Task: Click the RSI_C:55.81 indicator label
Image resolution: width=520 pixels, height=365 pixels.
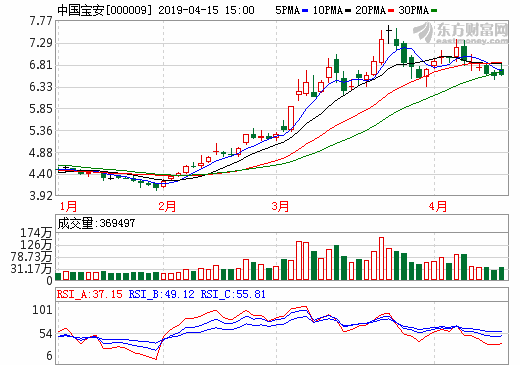Action: point(233,294)
